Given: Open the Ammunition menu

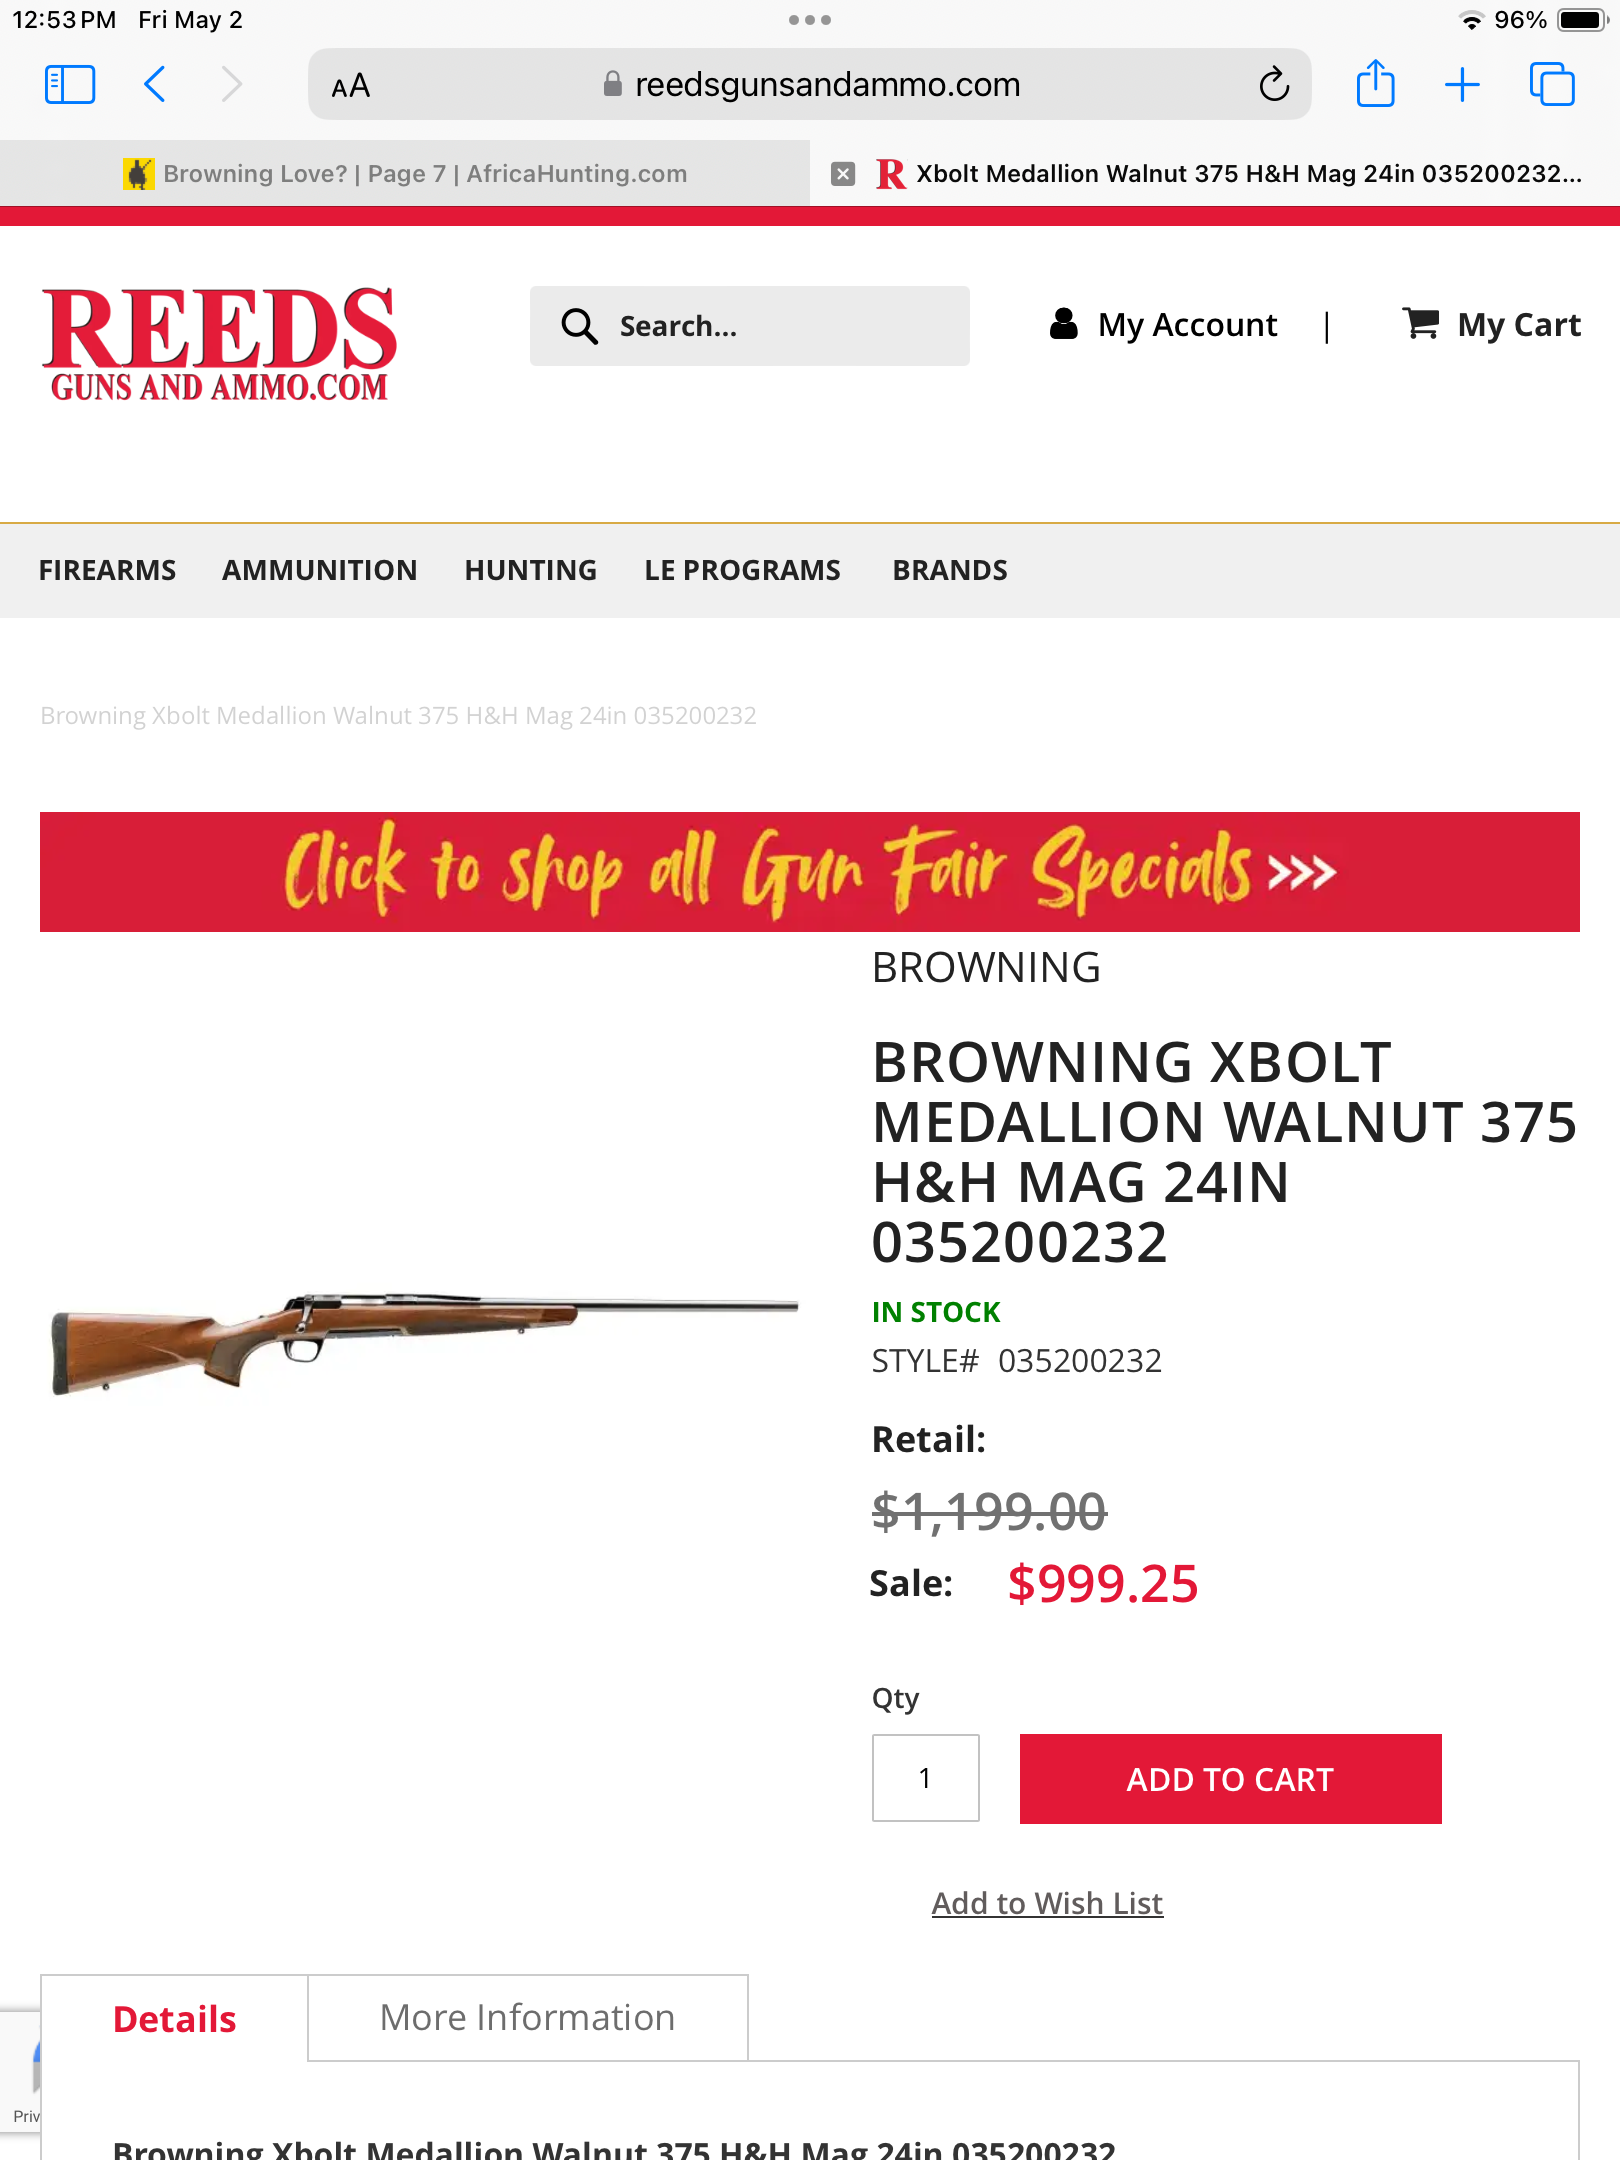Looking at the screenshot, I should click(319, 570).
